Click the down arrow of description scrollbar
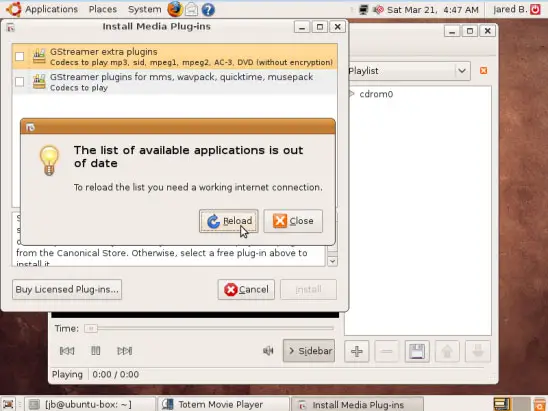The width and height of the screenshot is (548, 411). tap(332, 261)
